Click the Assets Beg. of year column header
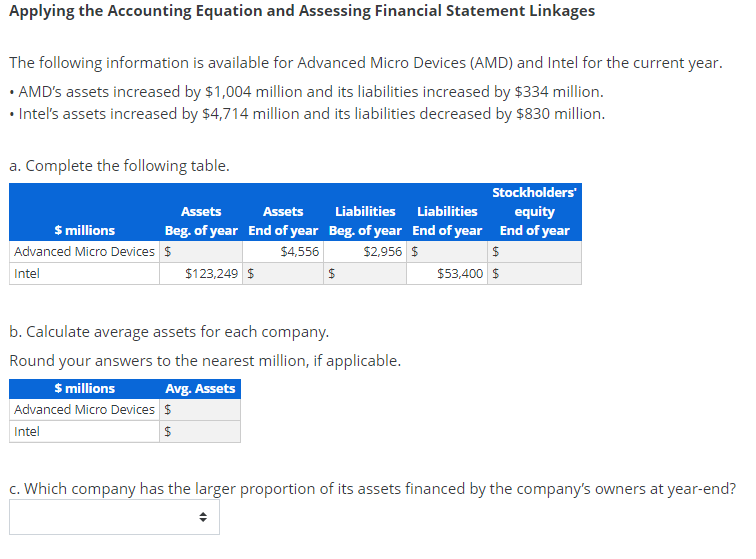This screenshot has height=559, width=756. pos(201,221)
